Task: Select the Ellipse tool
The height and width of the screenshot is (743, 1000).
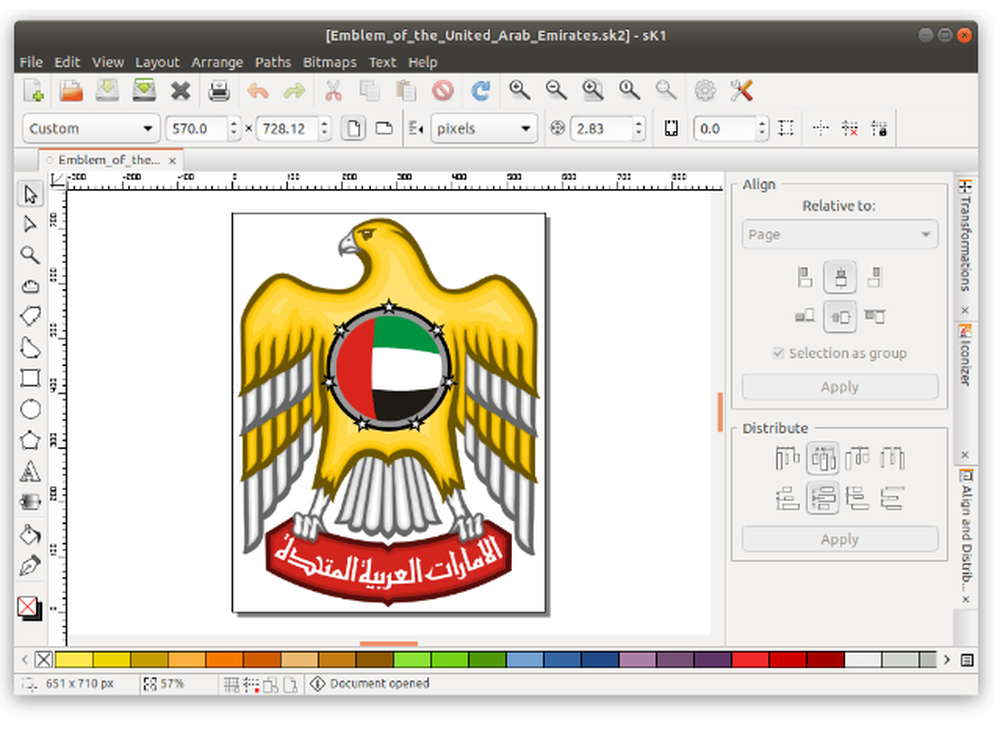Action: pos(30,409)
